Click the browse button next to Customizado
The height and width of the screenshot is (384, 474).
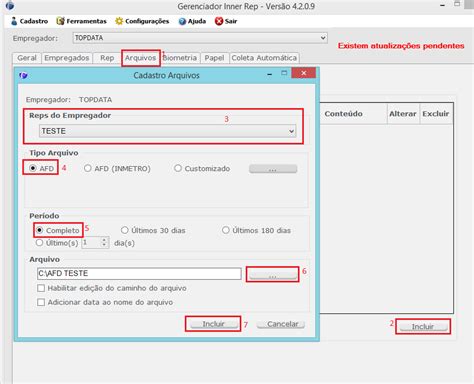coord(273,169)
